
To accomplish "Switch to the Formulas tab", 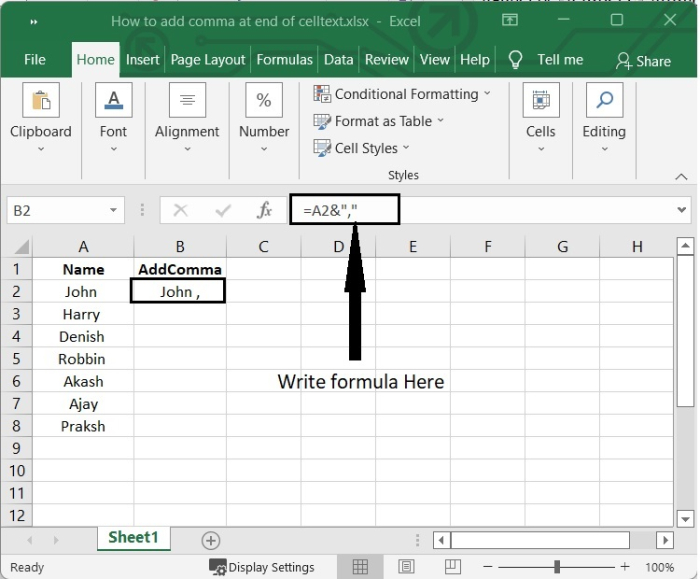I will coord(284,59).
